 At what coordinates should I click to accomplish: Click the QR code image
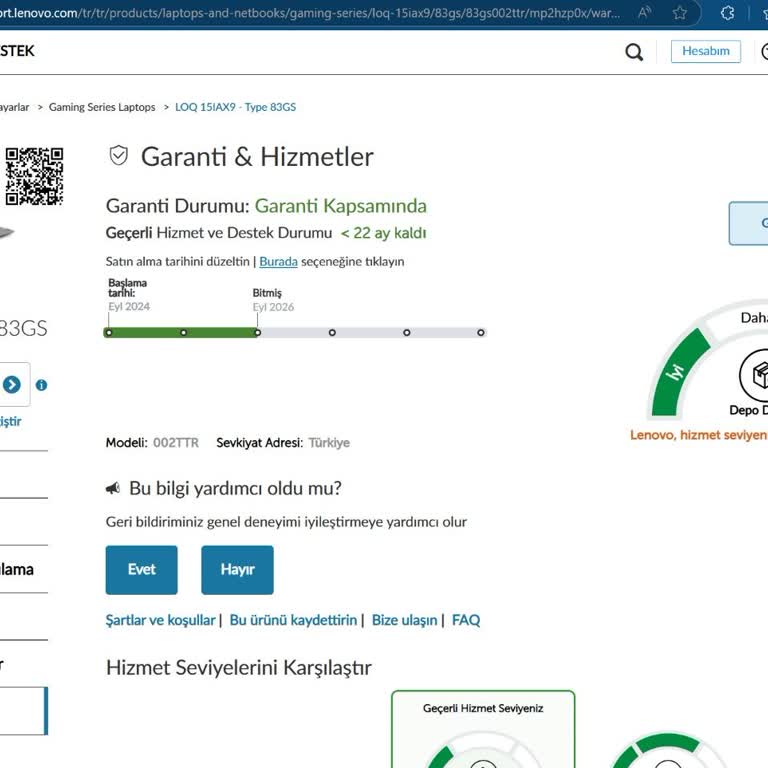click(x=34, y=176)
